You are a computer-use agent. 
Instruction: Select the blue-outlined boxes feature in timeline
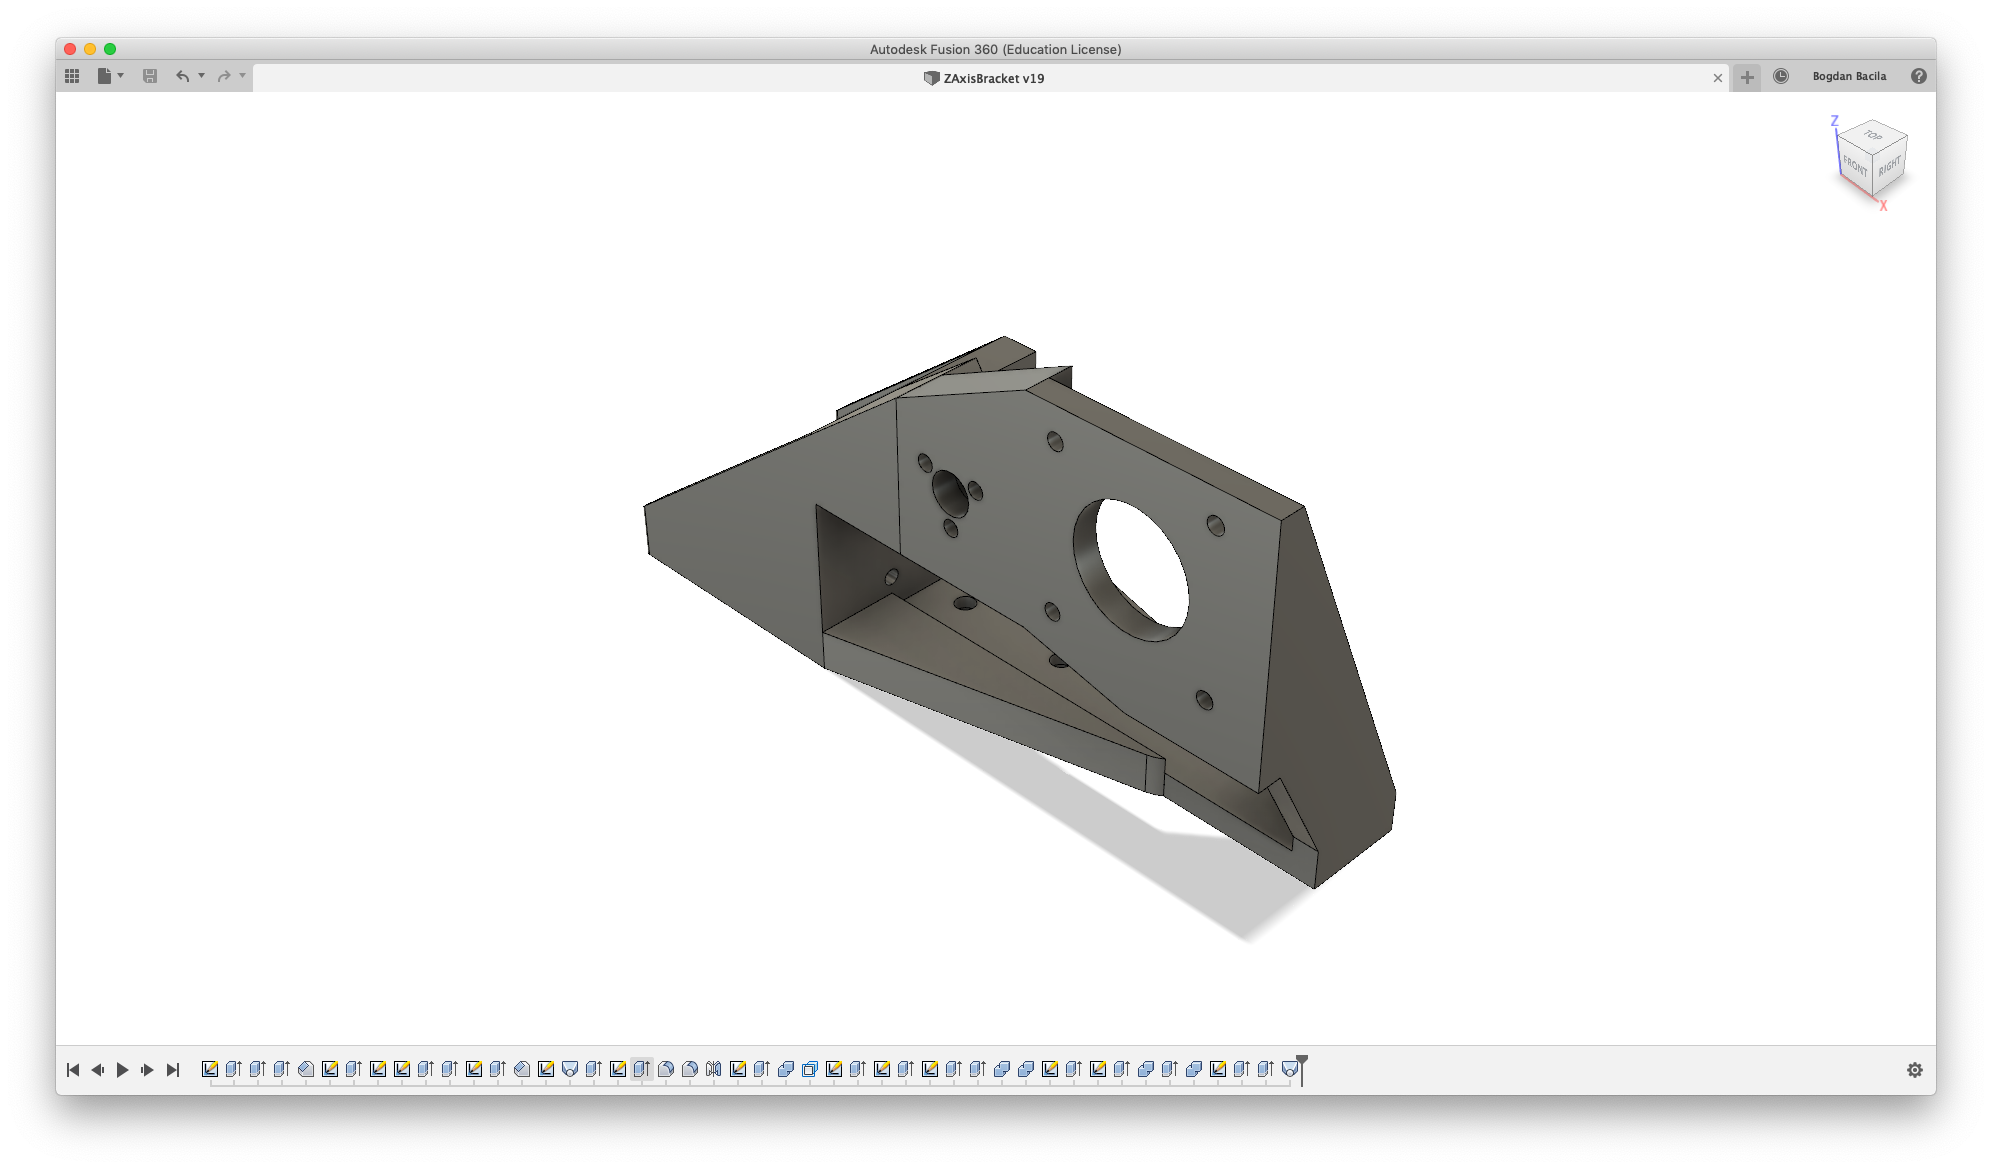click(x=810, y=1069)
